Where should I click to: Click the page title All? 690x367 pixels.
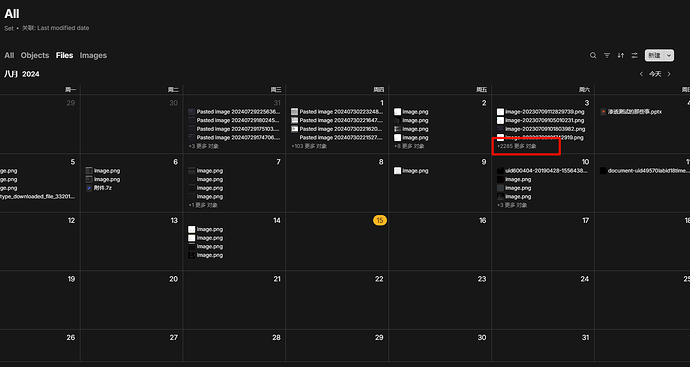[11, 14]
